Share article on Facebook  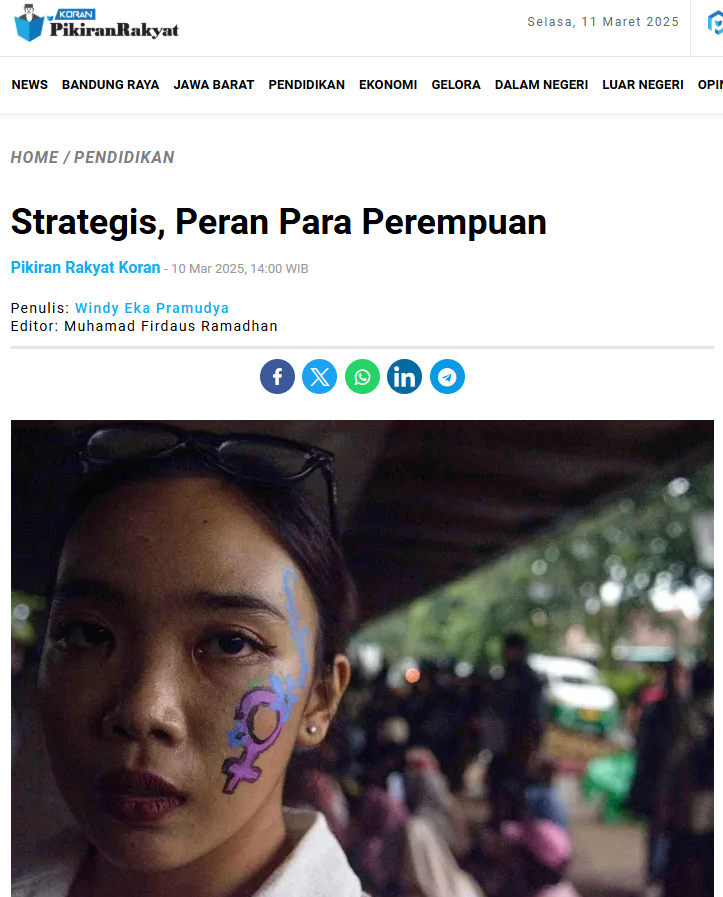click(x=277, y=376)
